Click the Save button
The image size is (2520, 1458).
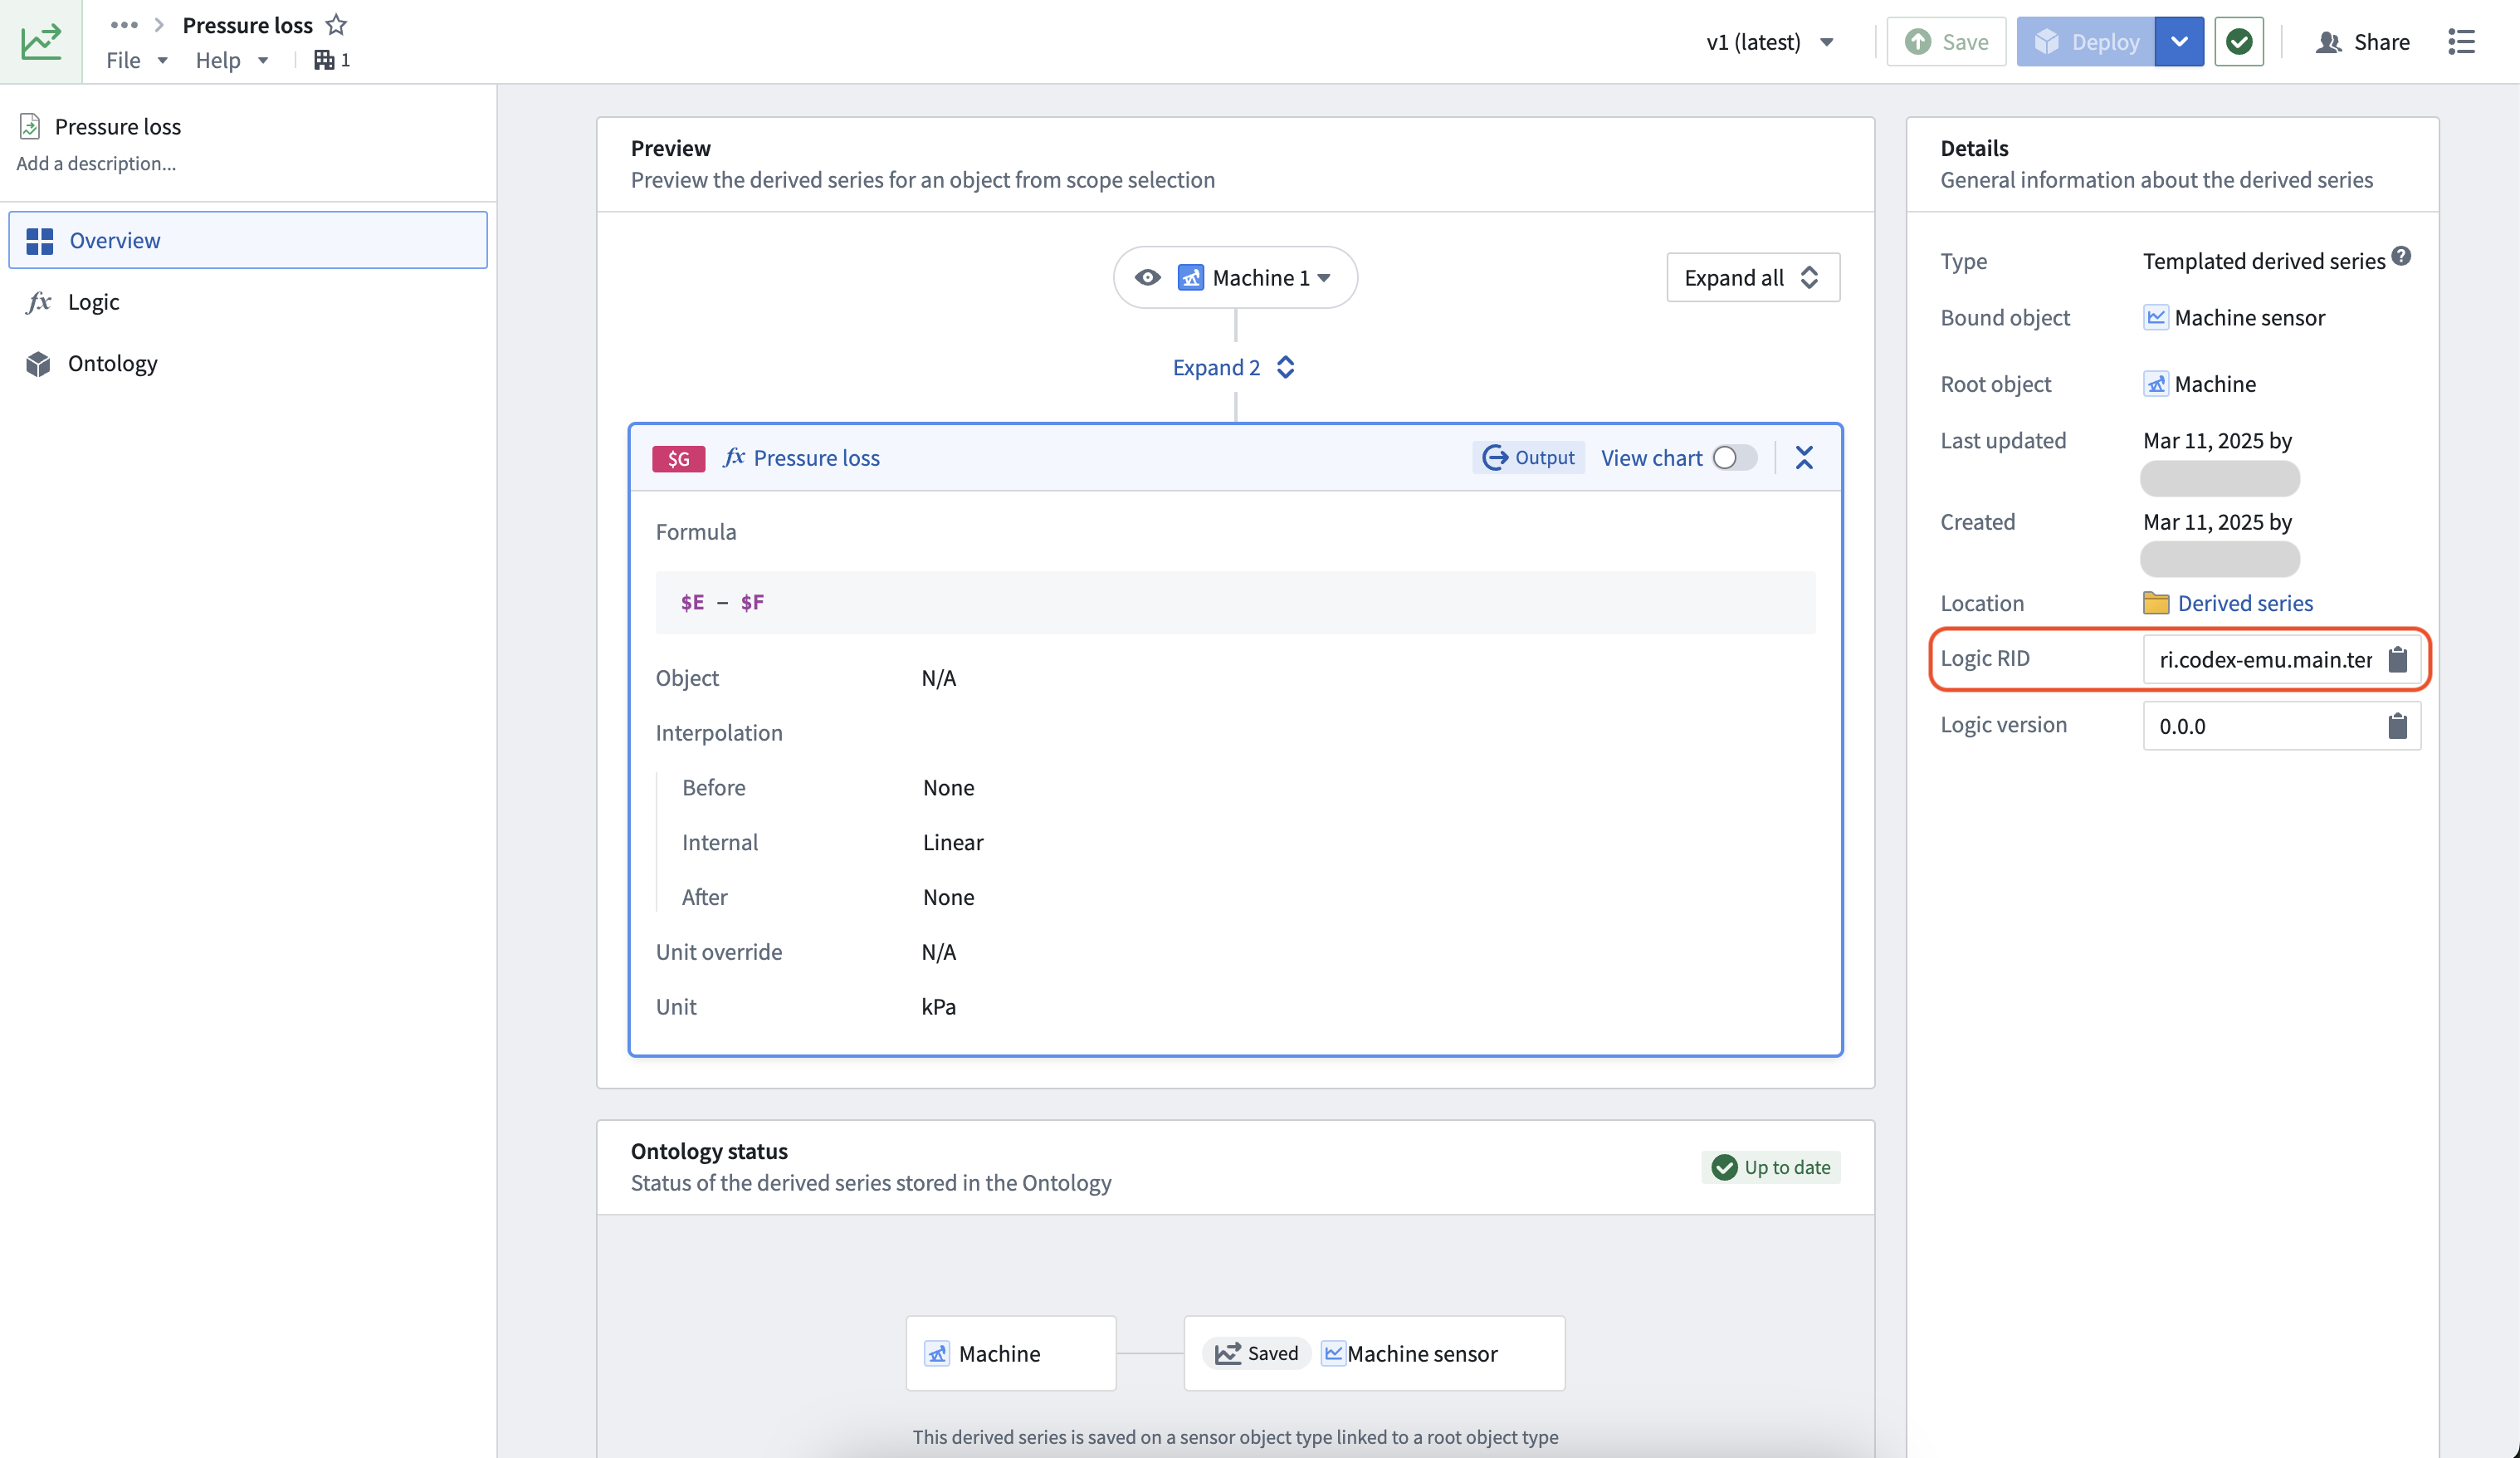coord(1945,41)
